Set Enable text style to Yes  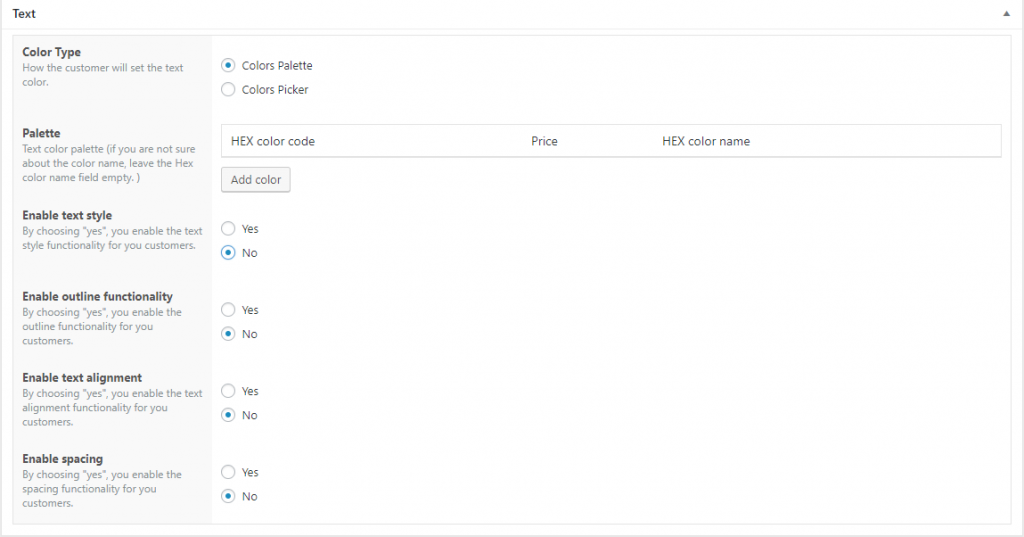pos(228,229)
